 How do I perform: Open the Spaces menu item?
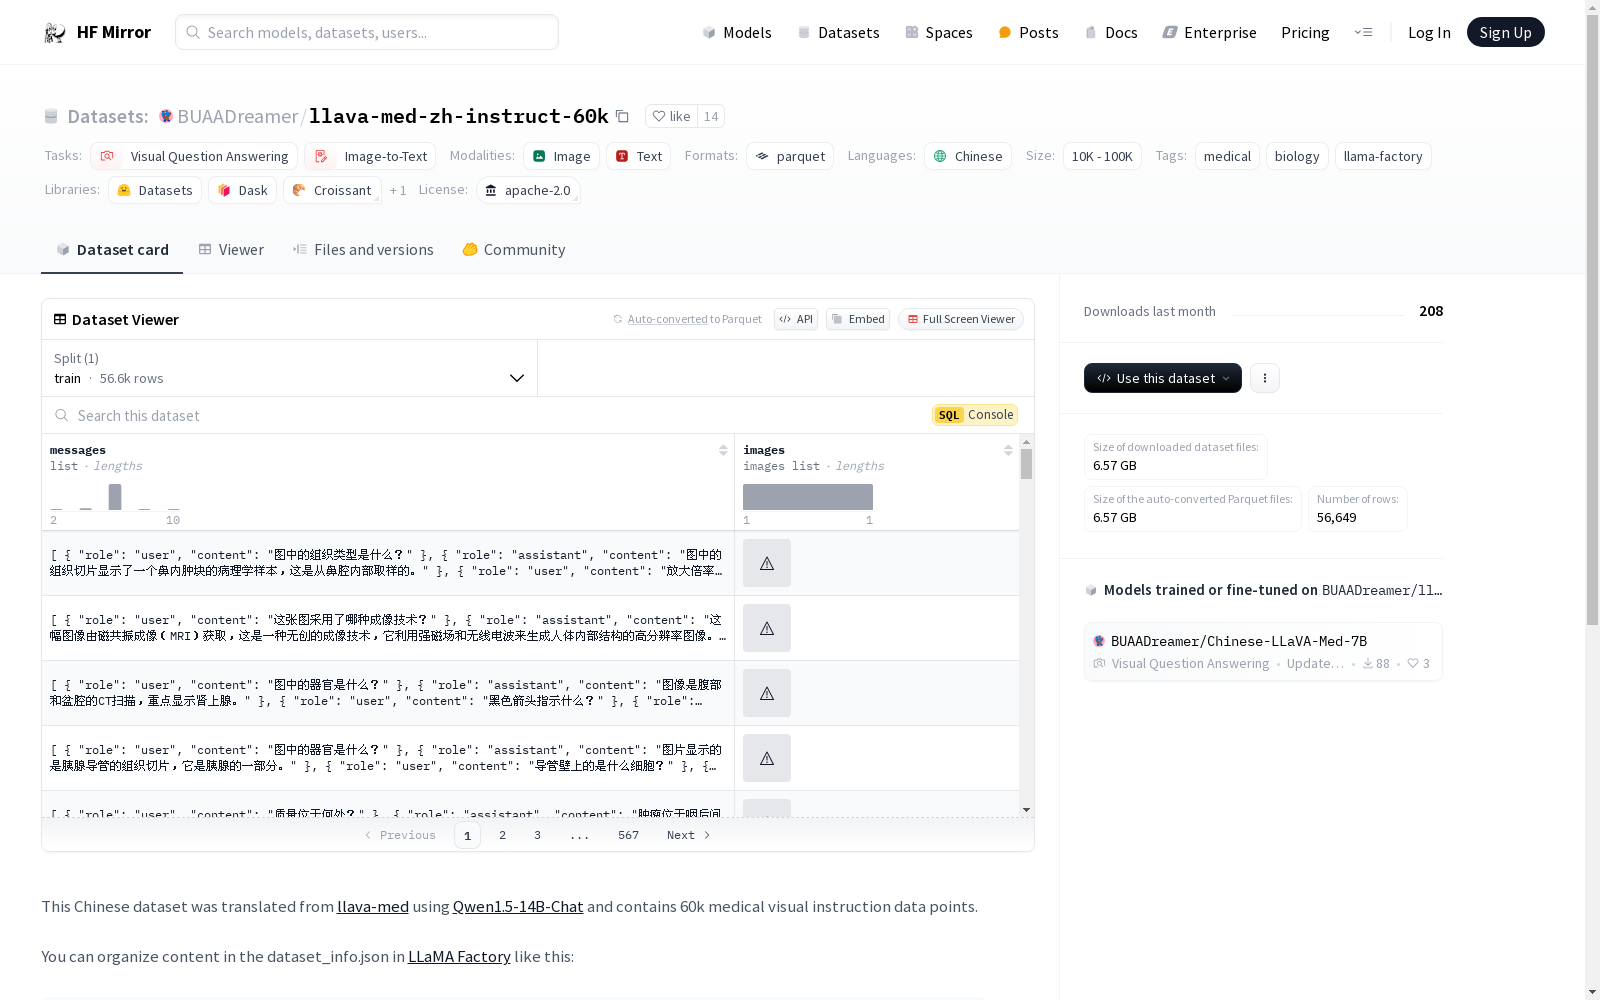939,32
